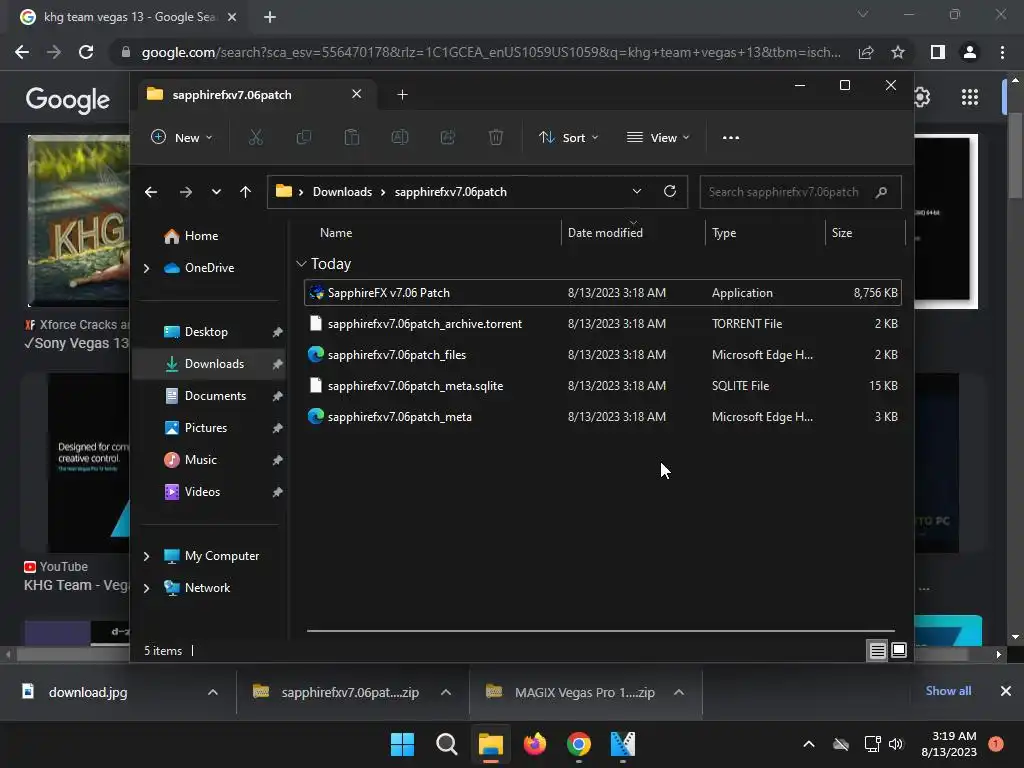Click the Delete trash icon in Explorer toolbar
Image resolution: width=1024 pixels, height=768 pixels.
pyautogui.click(x=496, y=137)
